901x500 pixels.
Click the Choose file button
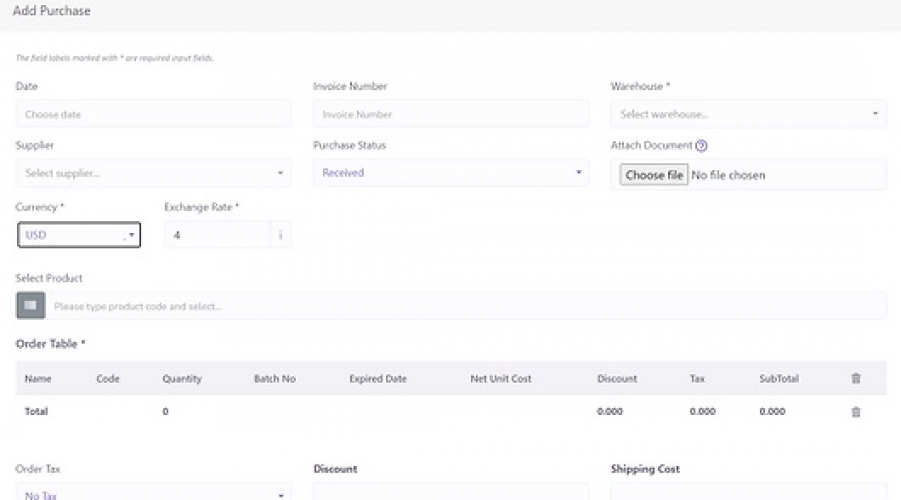pyautogui.click(x=654, y=175)
